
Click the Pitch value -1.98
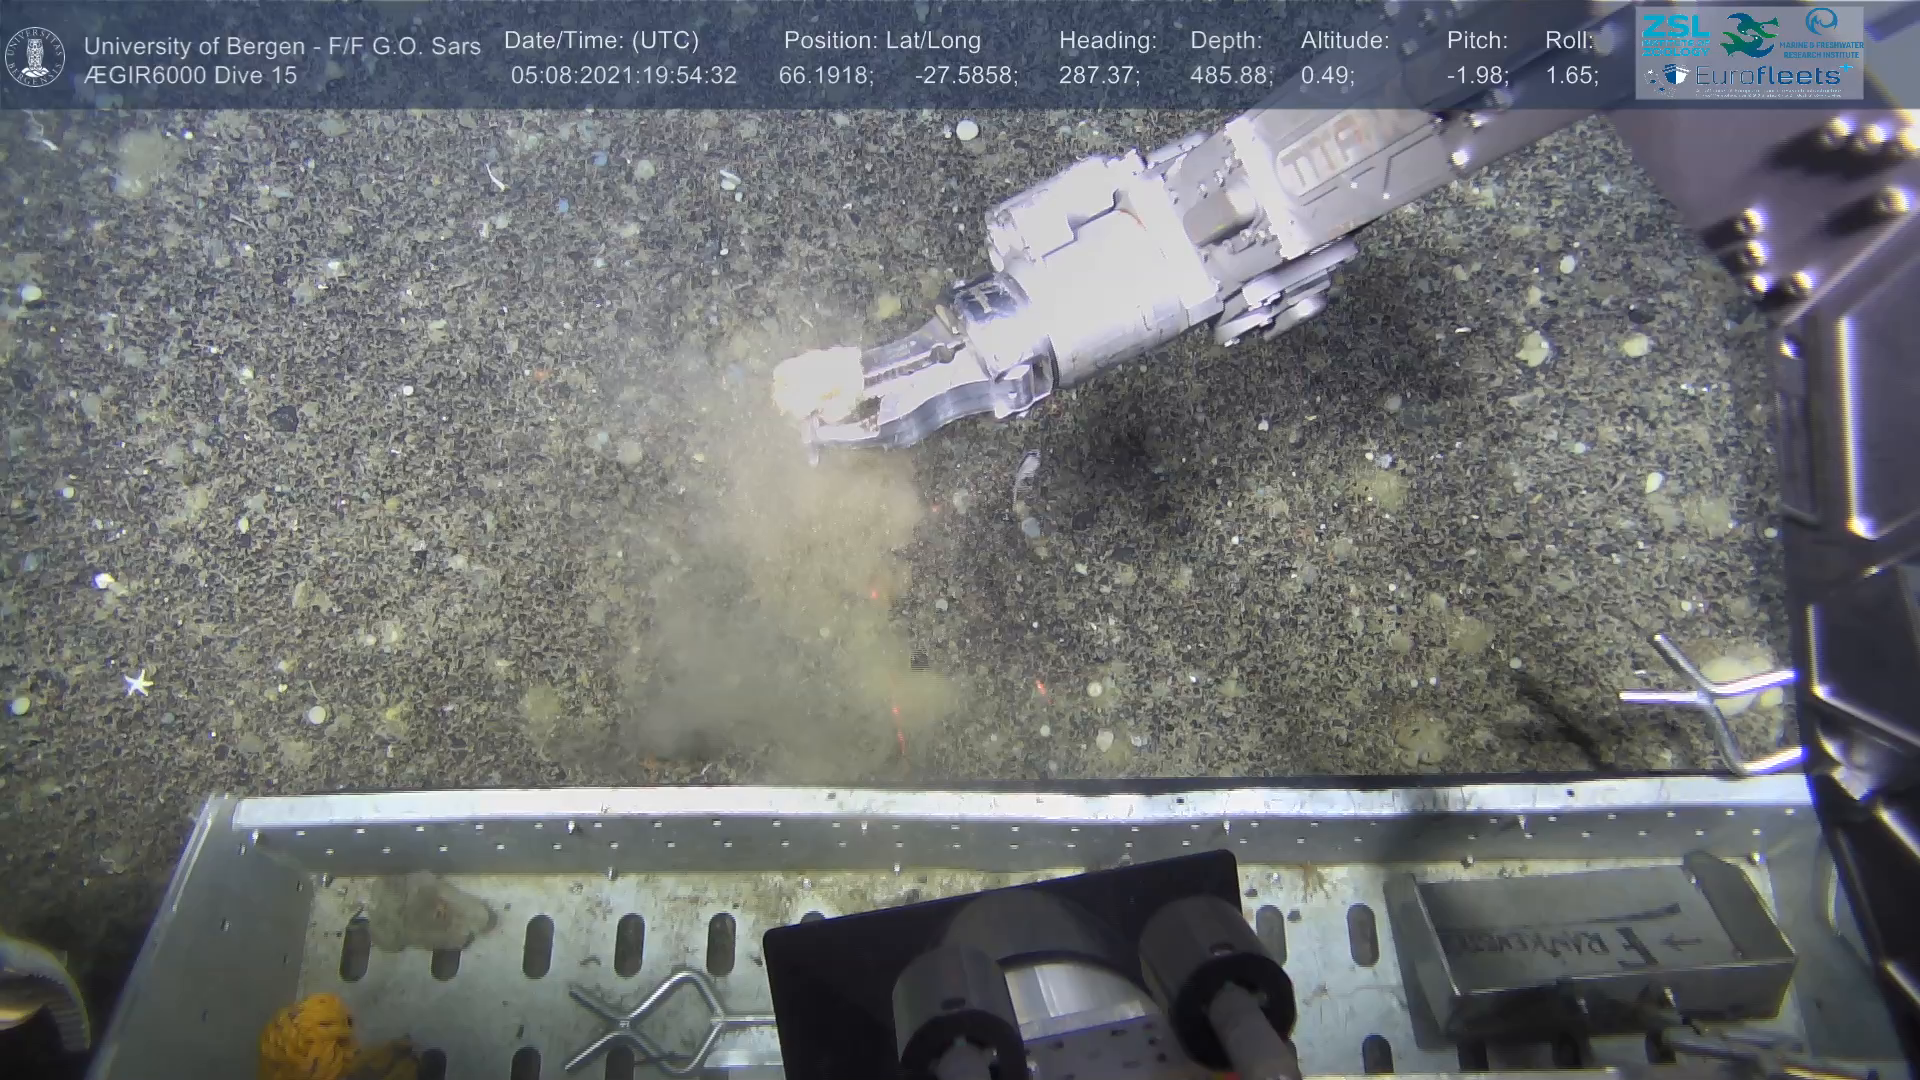[x=1477, y=76]
